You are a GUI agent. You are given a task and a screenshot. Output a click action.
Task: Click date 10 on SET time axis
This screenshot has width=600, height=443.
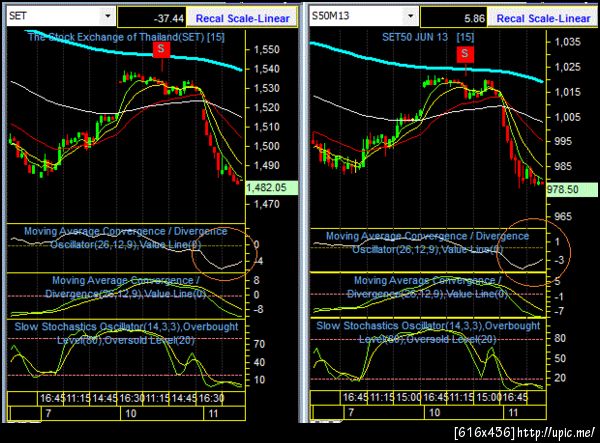131,413
